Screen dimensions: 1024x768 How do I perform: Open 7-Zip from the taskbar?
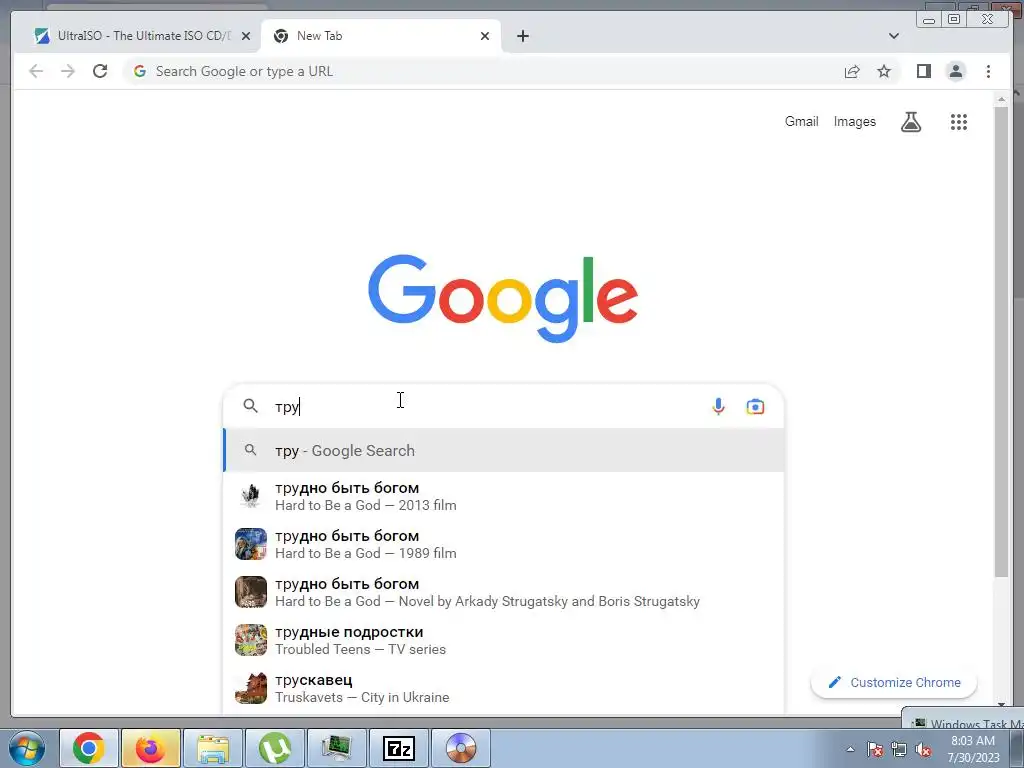(x=398, y=748)
